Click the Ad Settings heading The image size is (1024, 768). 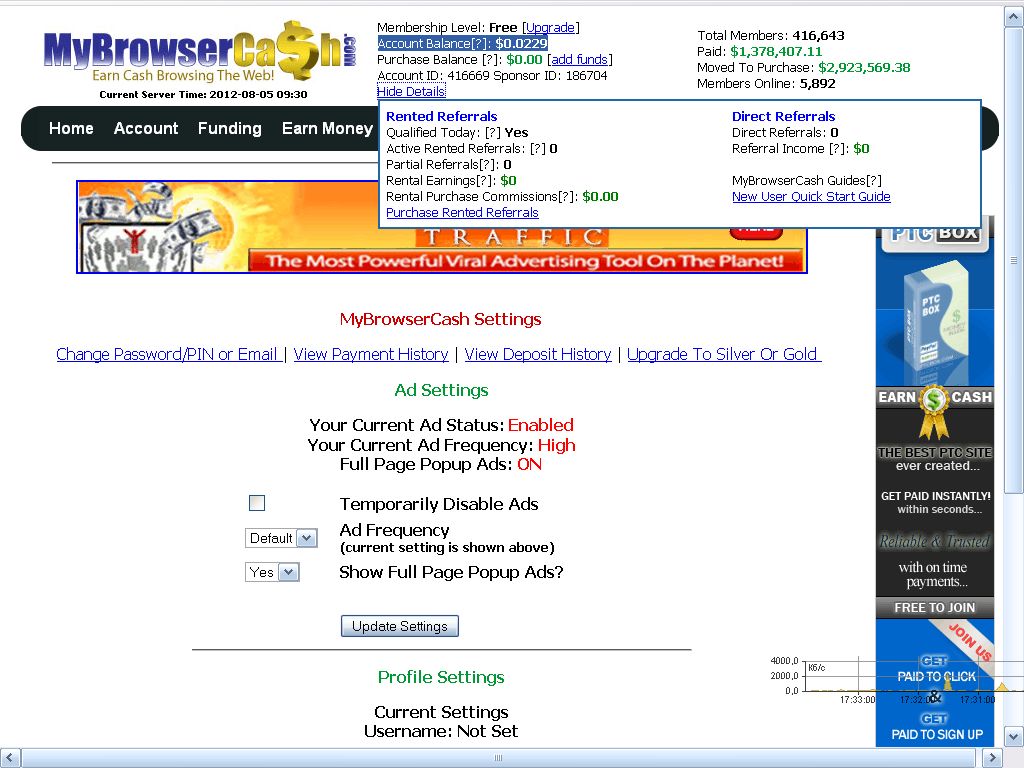(441, 391)
